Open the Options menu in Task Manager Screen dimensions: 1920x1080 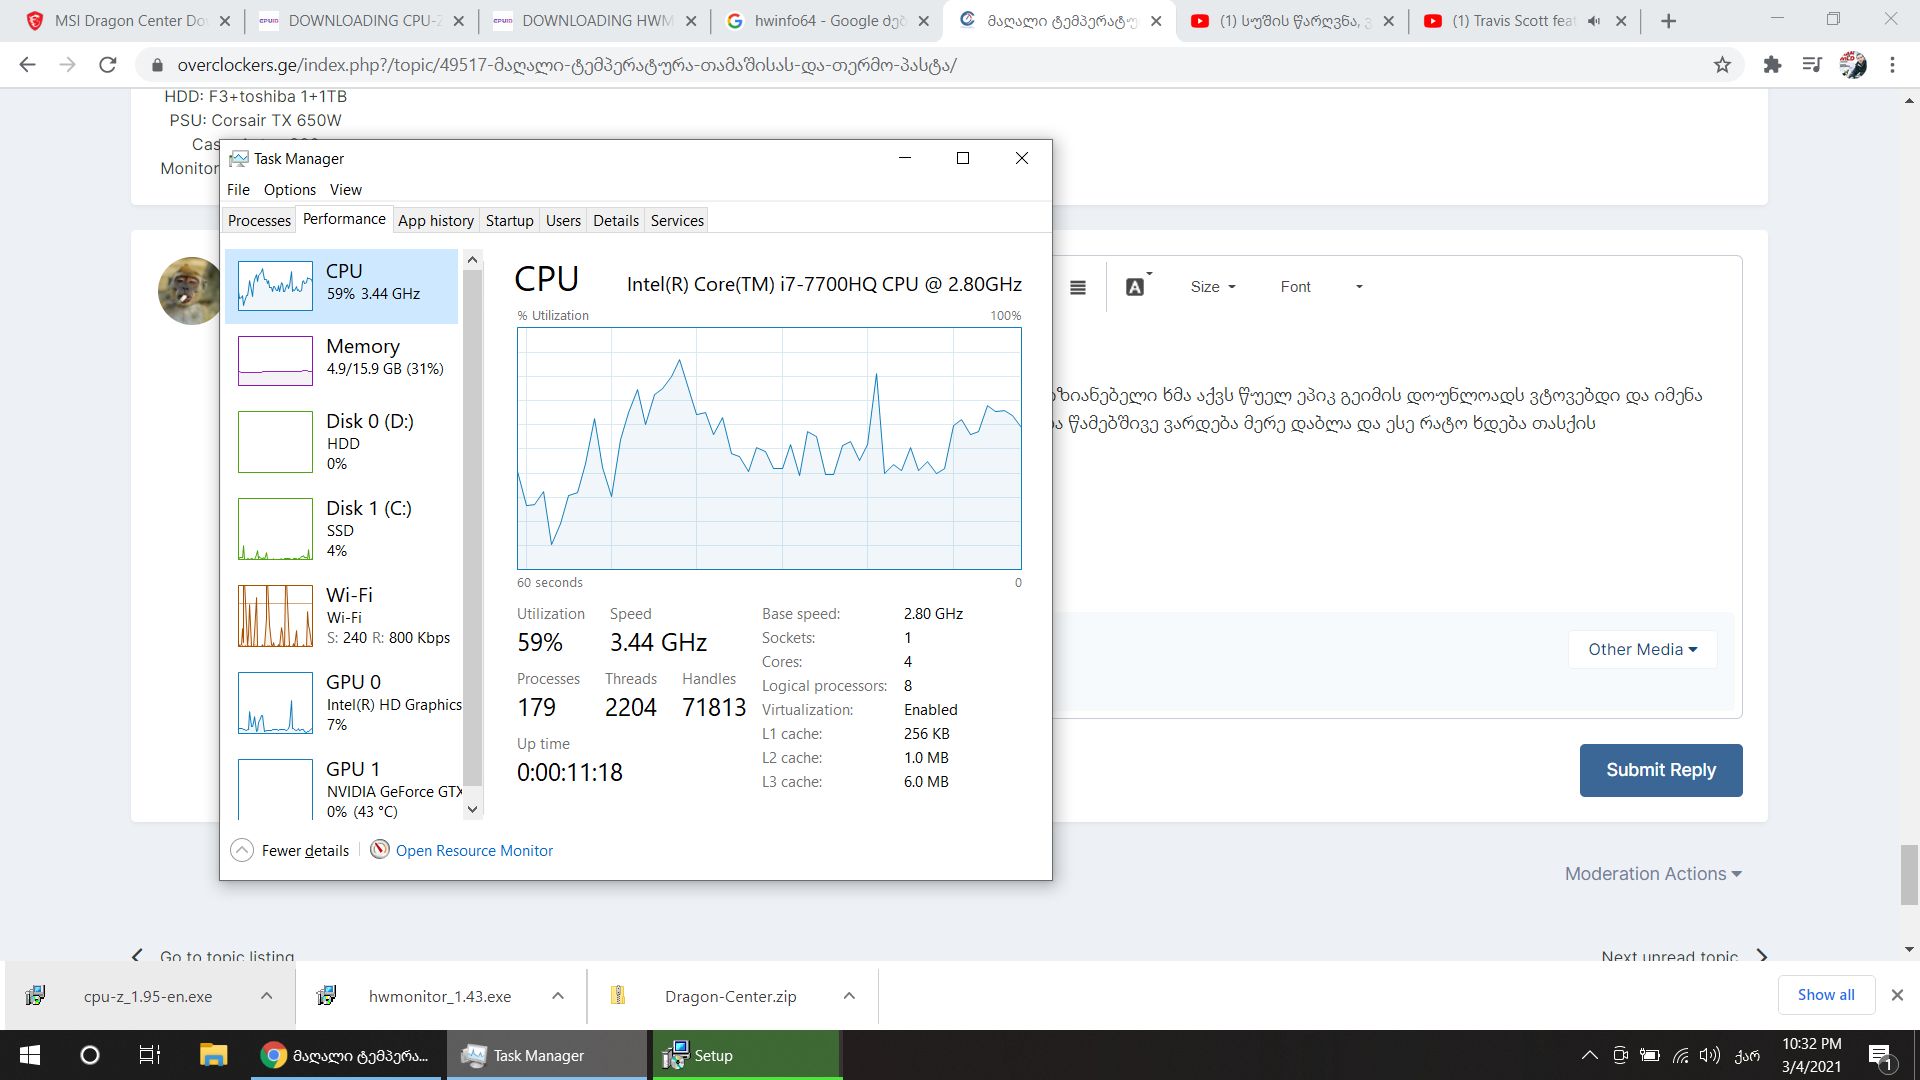[289, 190]
